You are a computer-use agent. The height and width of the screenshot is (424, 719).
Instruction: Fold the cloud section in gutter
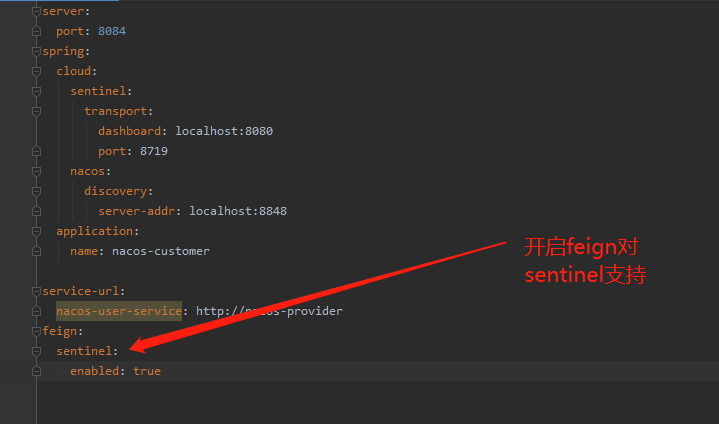(x=37, y=70)
